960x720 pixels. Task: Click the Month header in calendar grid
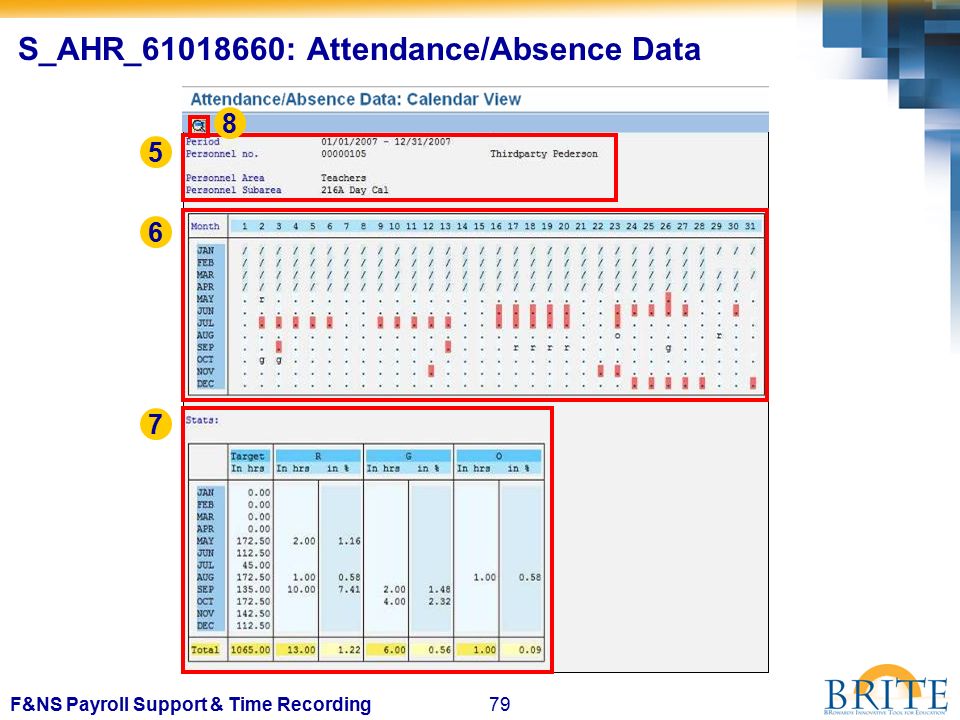point(205,226)
